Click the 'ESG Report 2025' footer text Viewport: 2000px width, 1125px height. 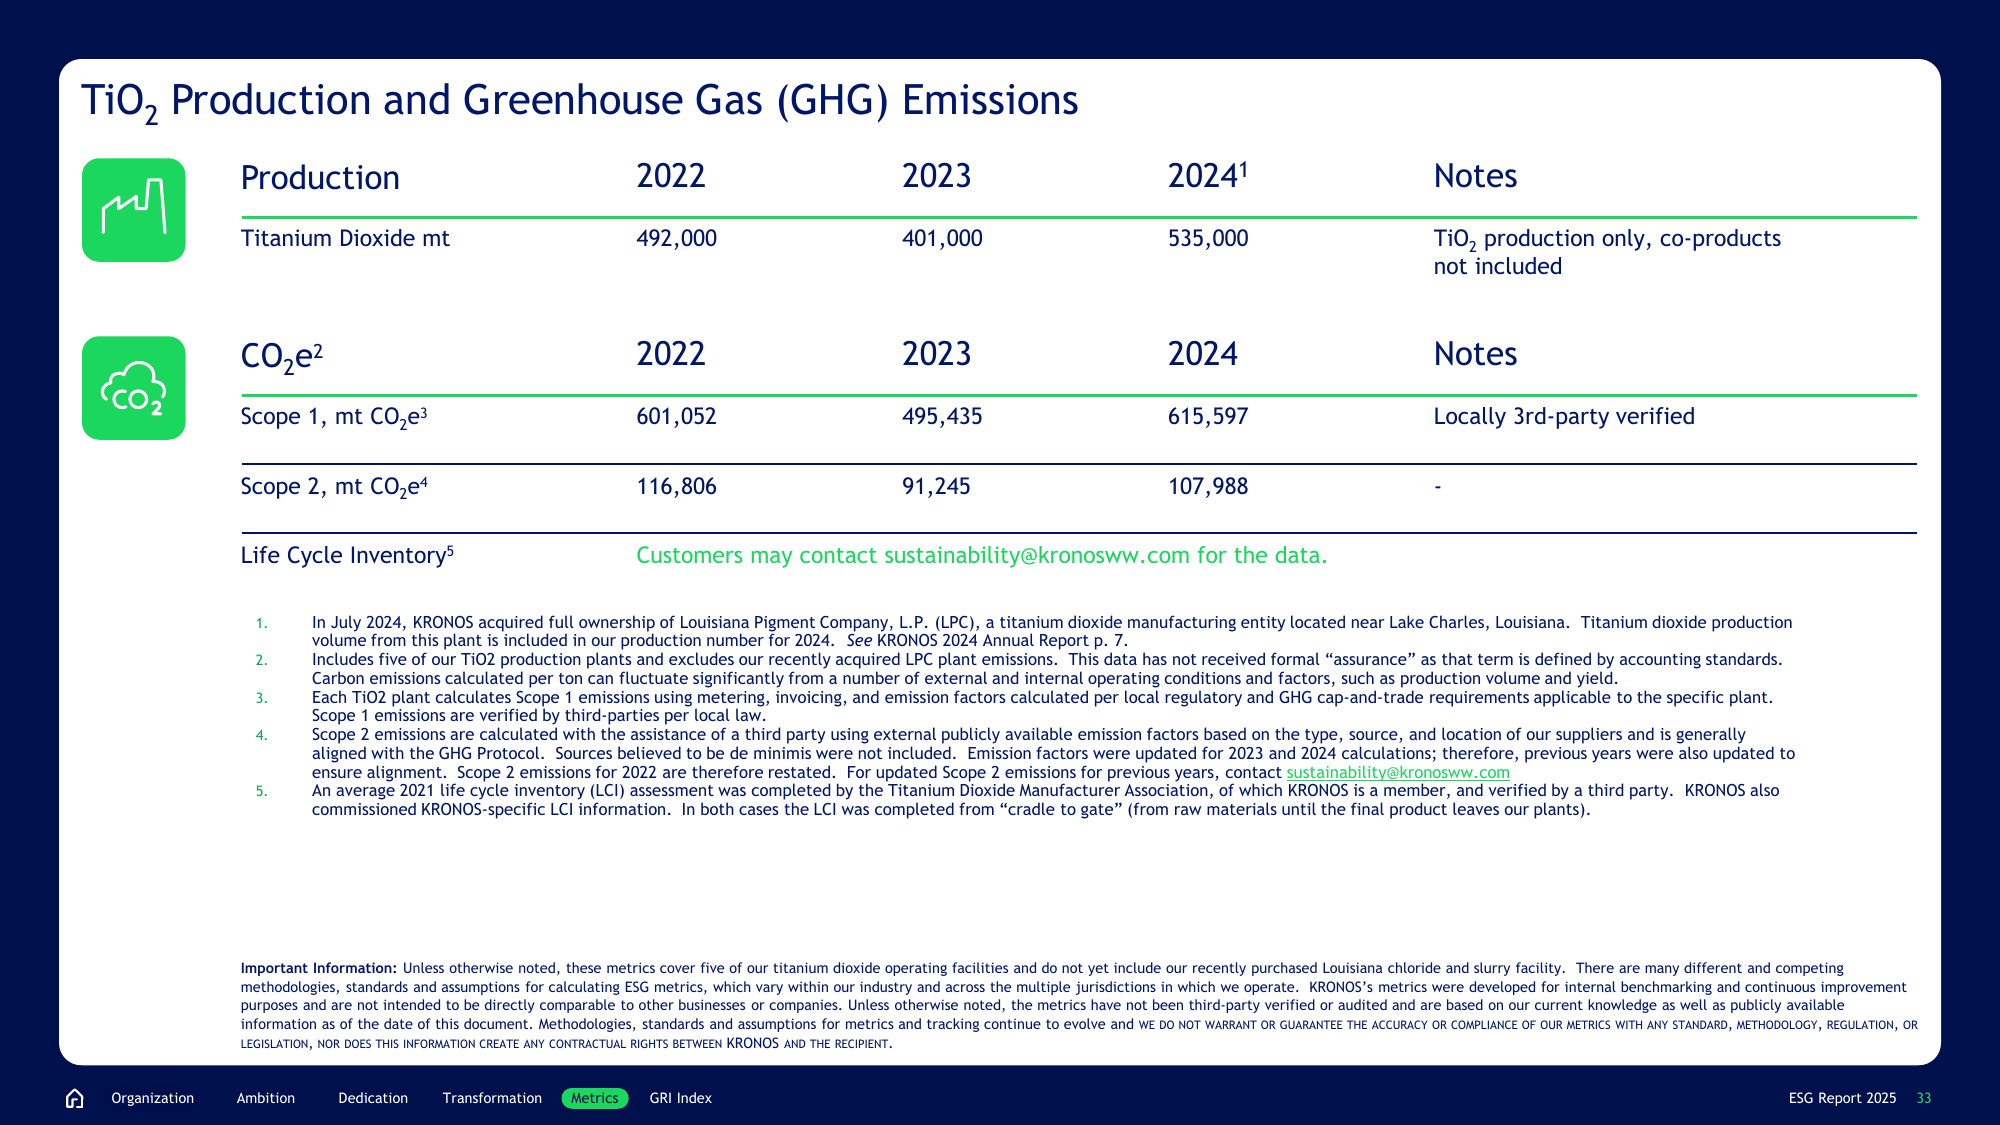(1842, 1098)
